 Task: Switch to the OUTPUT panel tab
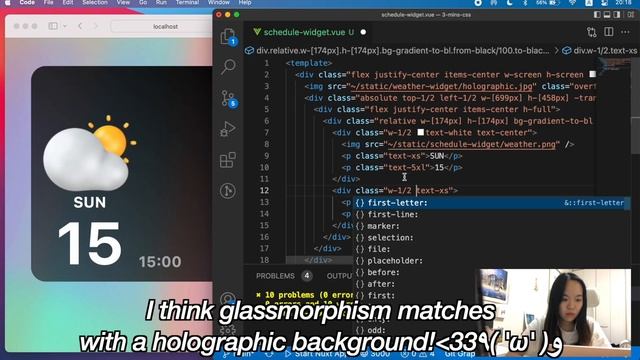point(339,276)
